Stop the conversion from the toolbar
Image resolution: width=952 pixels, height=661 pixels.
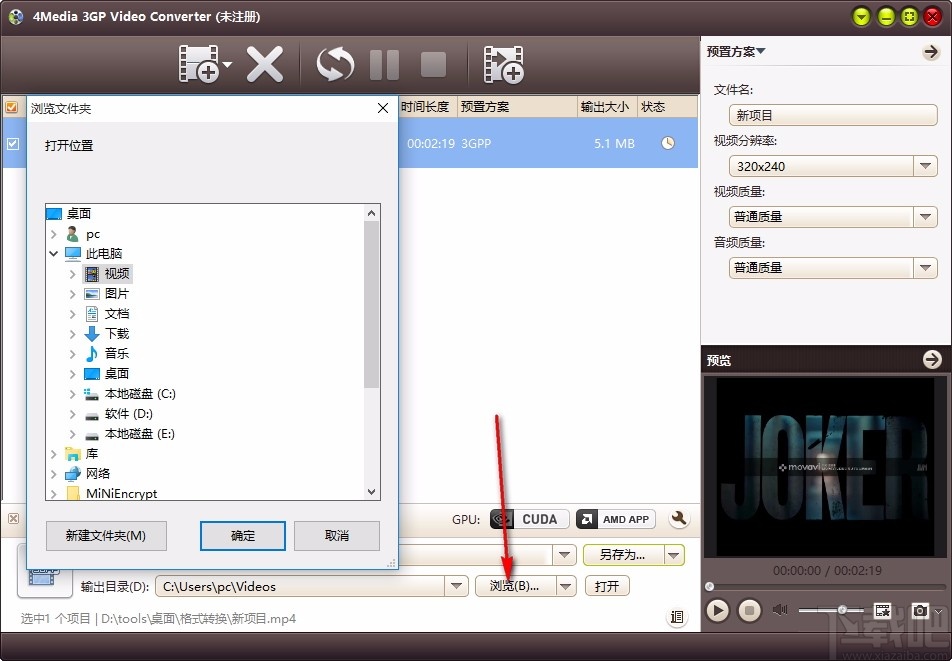[432, 63]
